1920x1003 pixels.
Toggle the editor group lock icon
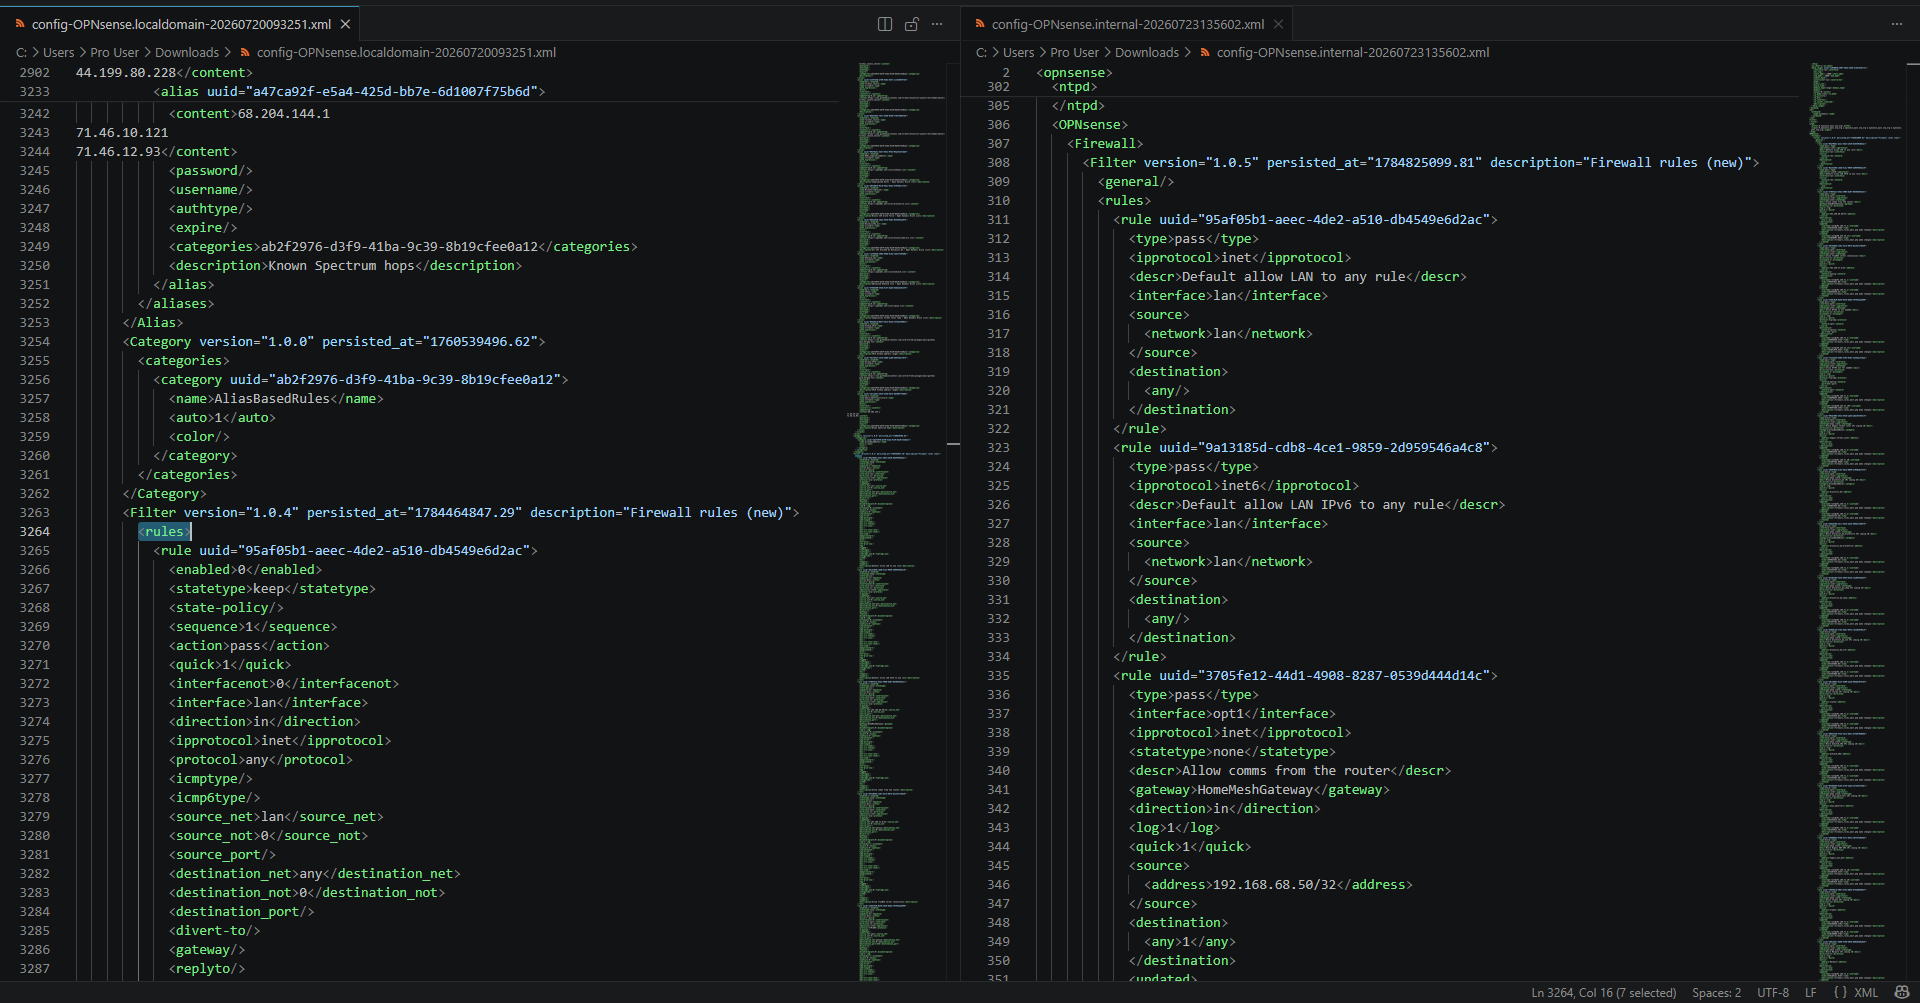(911, 24)
